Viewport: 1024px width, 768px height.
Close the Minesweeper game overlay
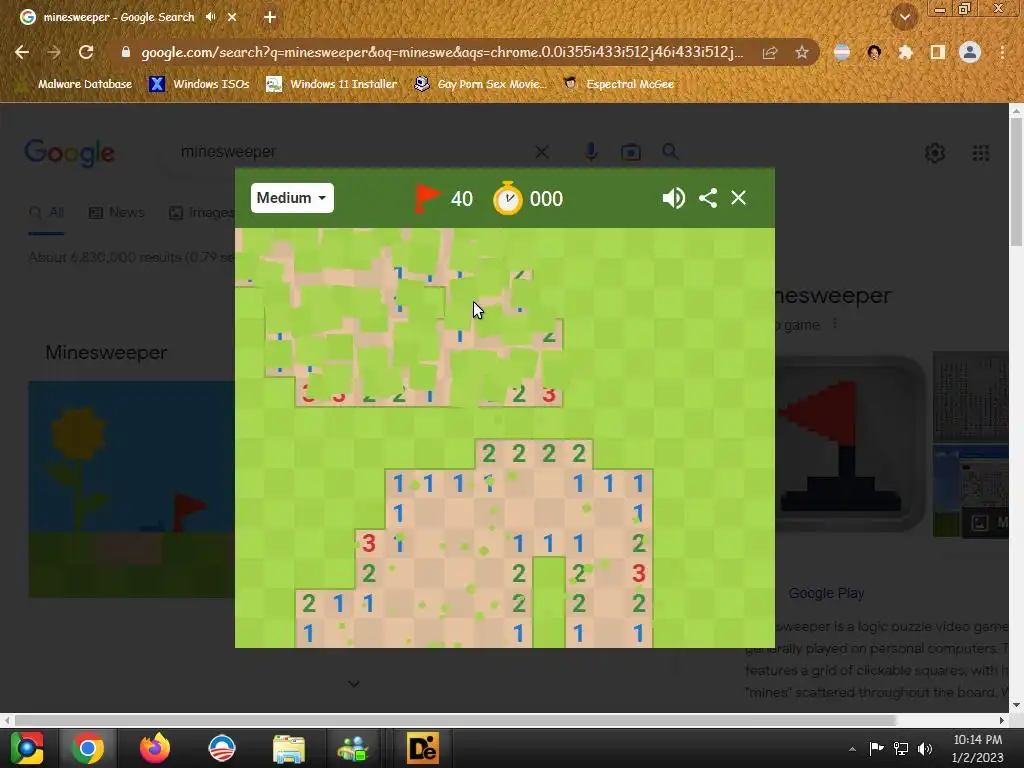(738, 198)
